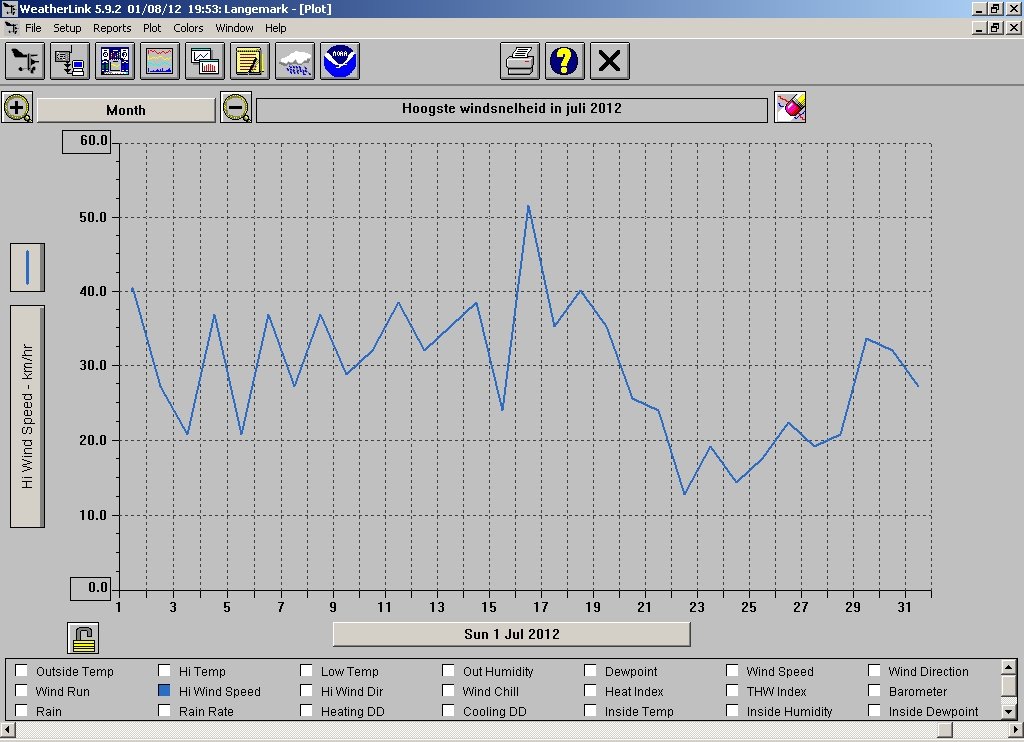Viewport: 1024px width, 742px height.
Task: Open the WeatherLink title bar system icon
Action: [x=8, y=9]
